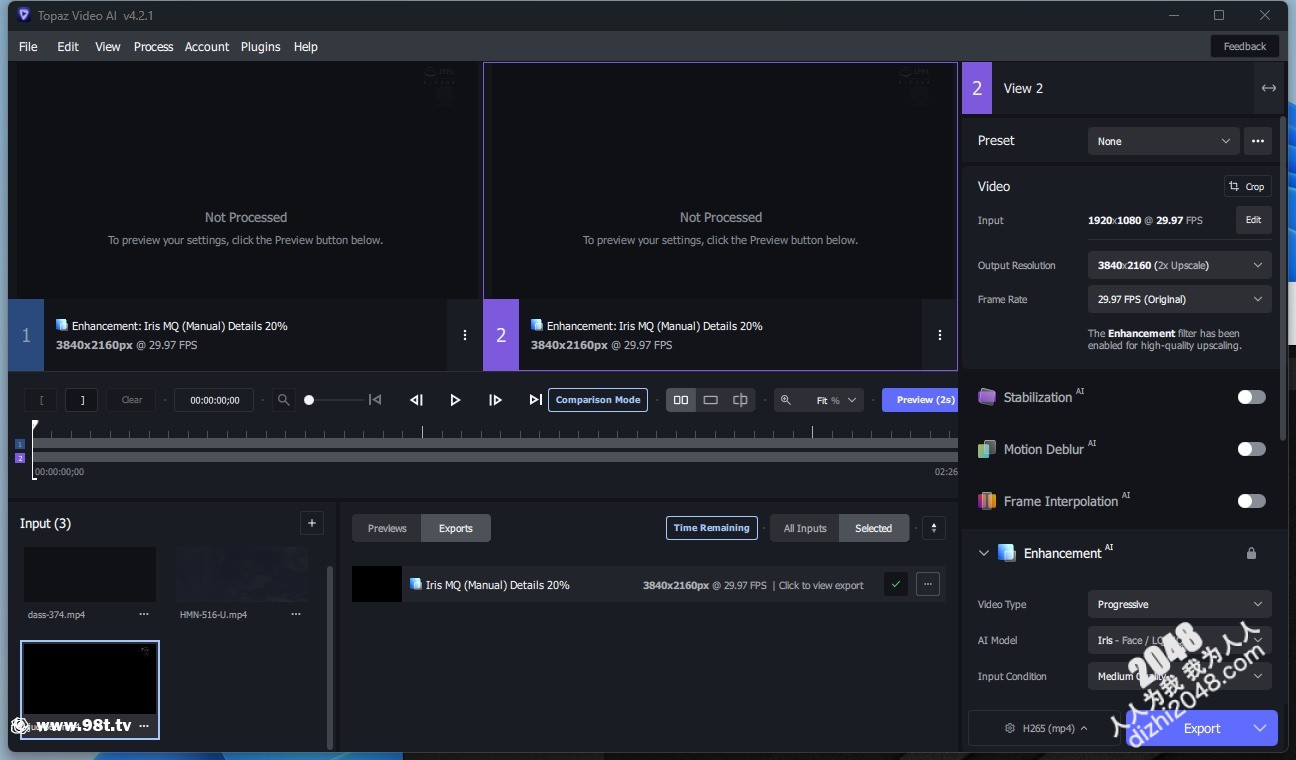Select split view layout icon
The width and height of the screenshot is (1296, 760).
click(740, 400)
